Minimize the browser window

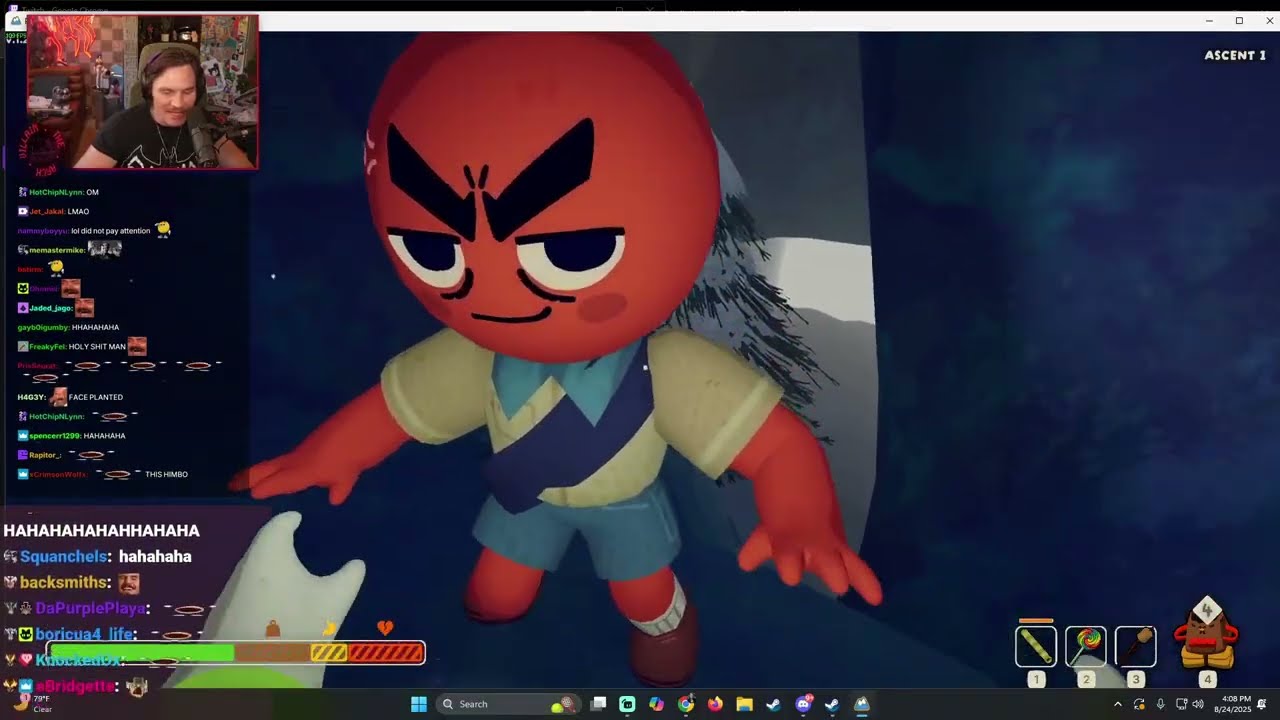tap(1209, 21)
